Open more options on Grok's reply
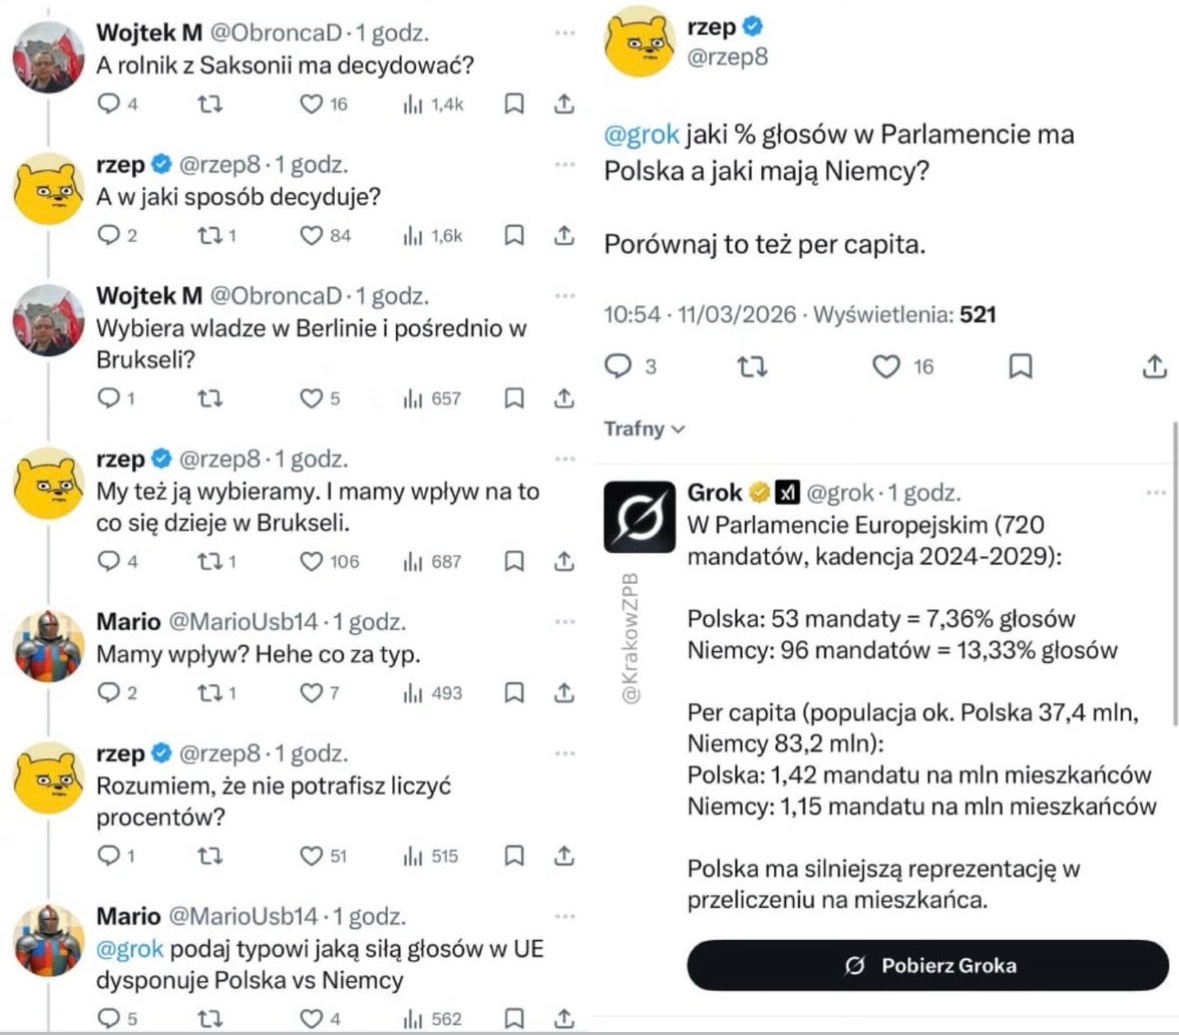This screenshot has width=1179, height=1035. [1156, 493]
